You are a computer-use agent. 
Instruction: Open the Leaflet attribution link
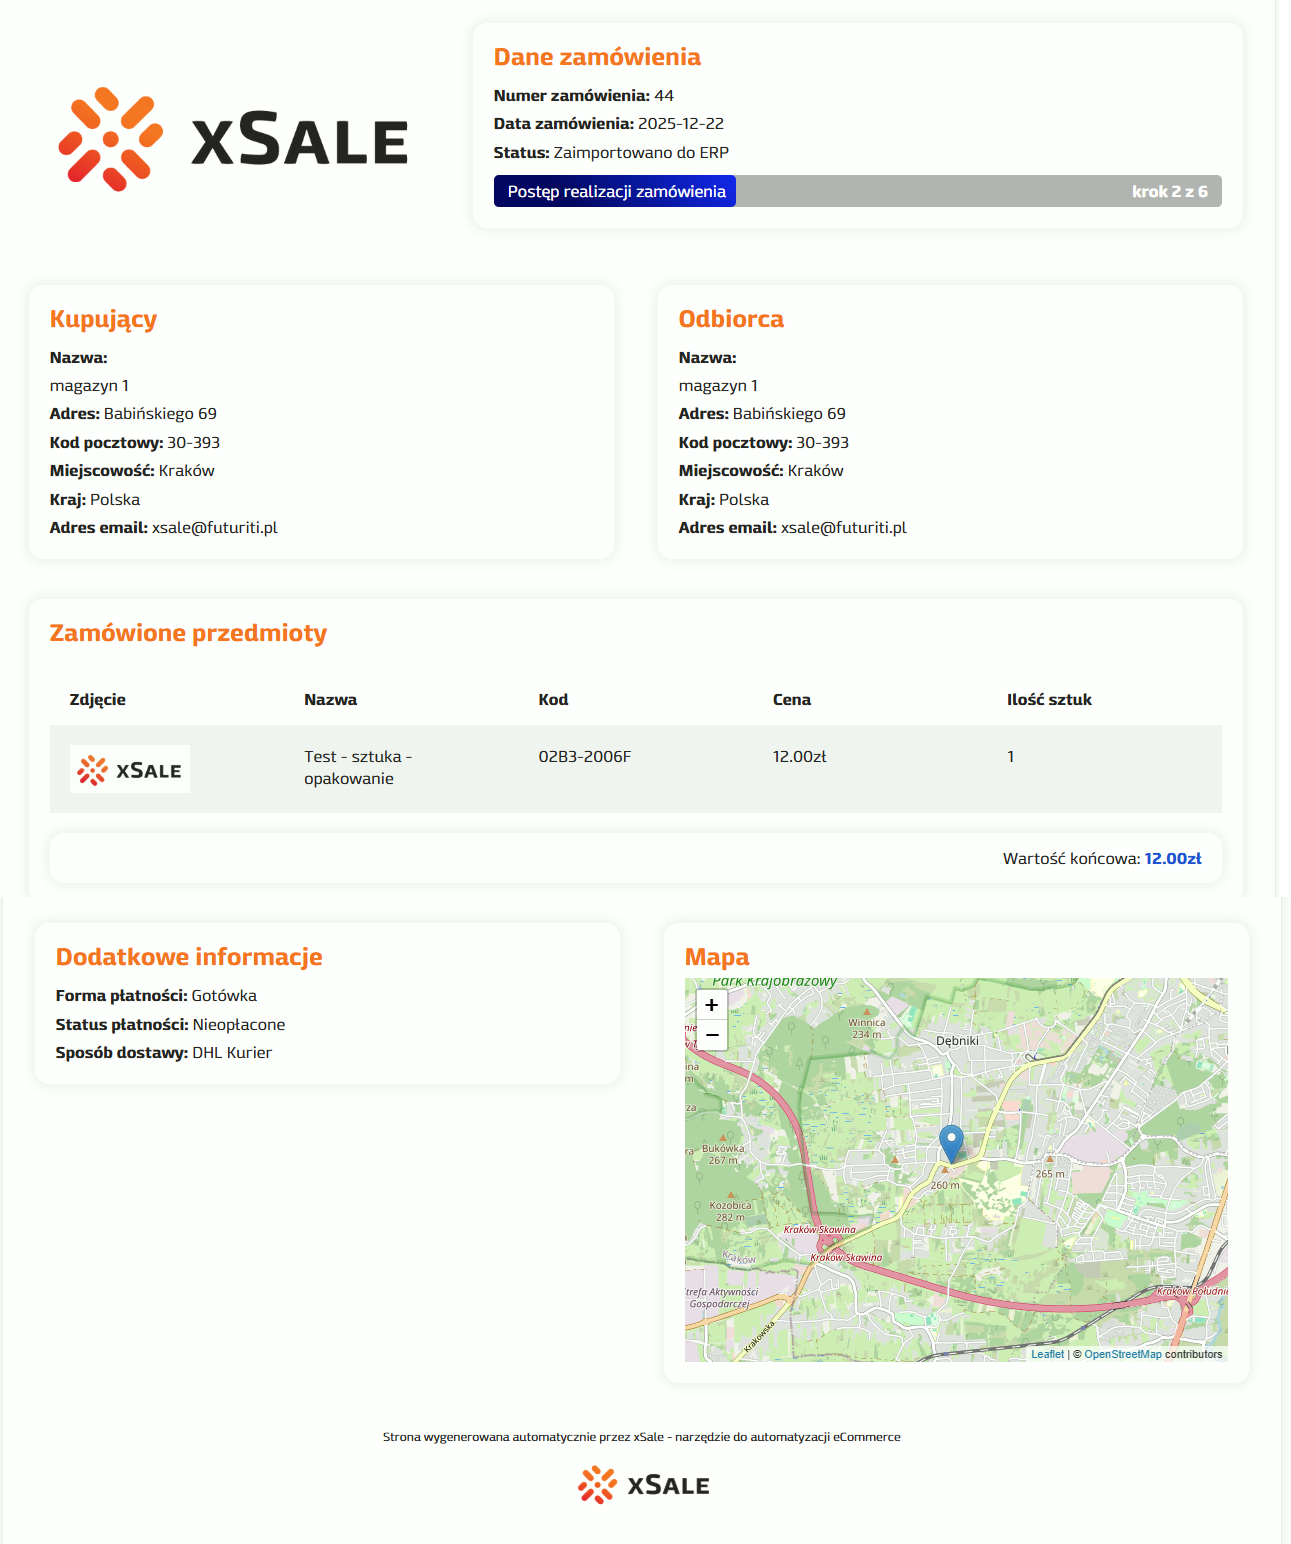pyautogui.click(x=1047, y=1354)
